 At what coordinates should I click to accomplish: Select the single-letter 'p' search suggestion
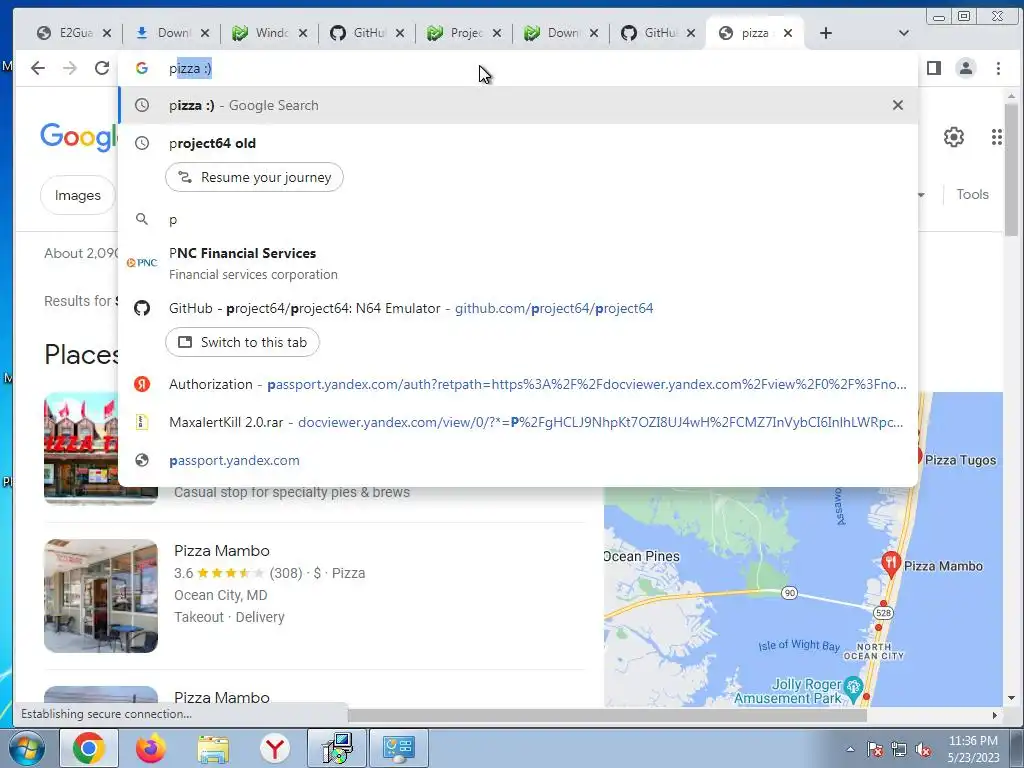click(518, 219)
